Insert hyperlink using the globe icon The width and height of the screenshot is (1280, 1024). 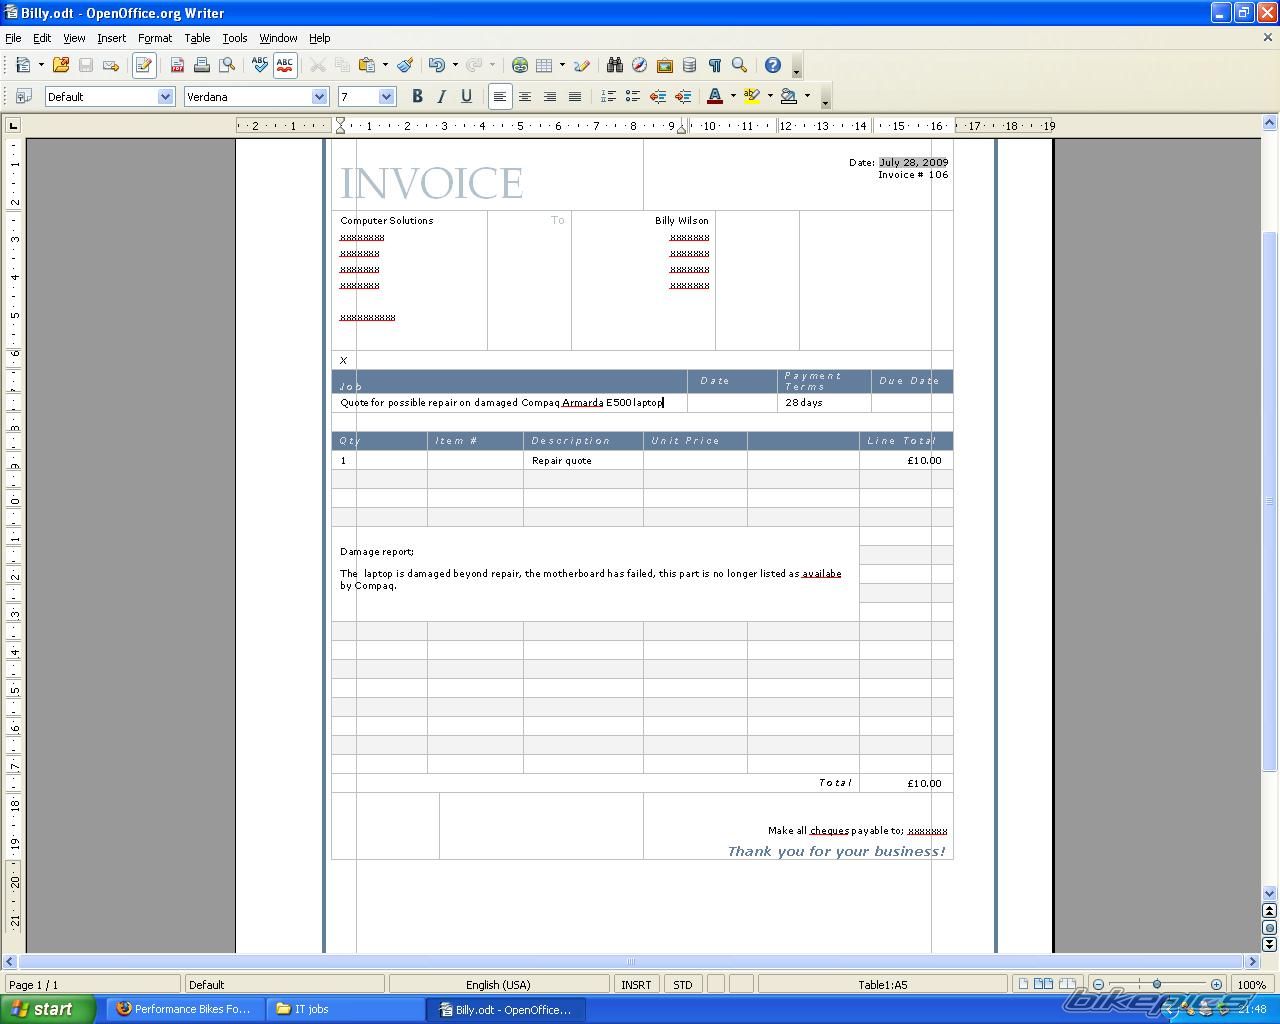[519, 65]
